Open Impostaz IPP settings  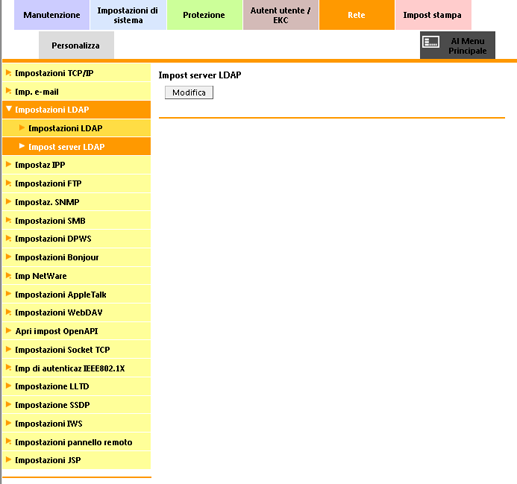click(76, 165)
